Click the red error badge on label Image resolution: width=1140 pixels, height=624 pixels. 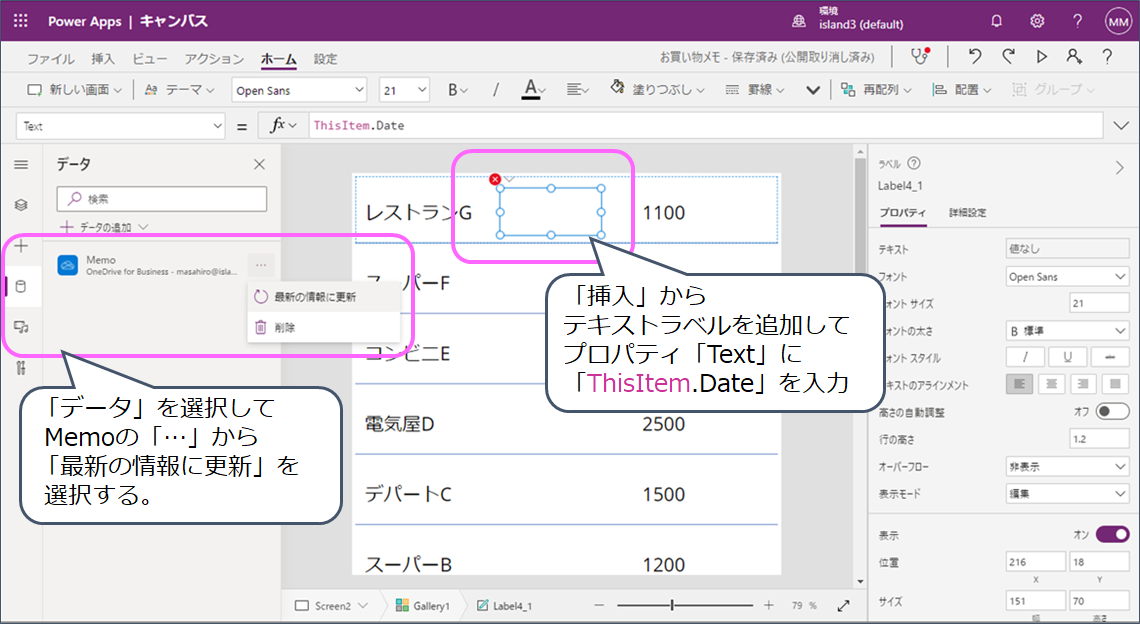pyautogui.click(x=495, y=179)
